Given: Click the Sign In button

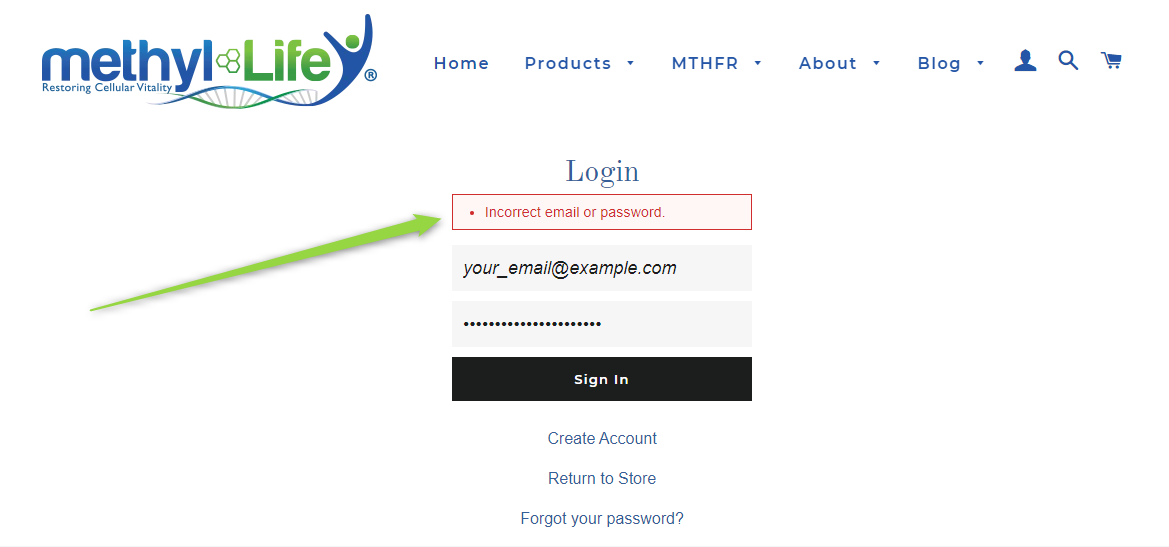Looking at the screenshot, I should [602, 379].
